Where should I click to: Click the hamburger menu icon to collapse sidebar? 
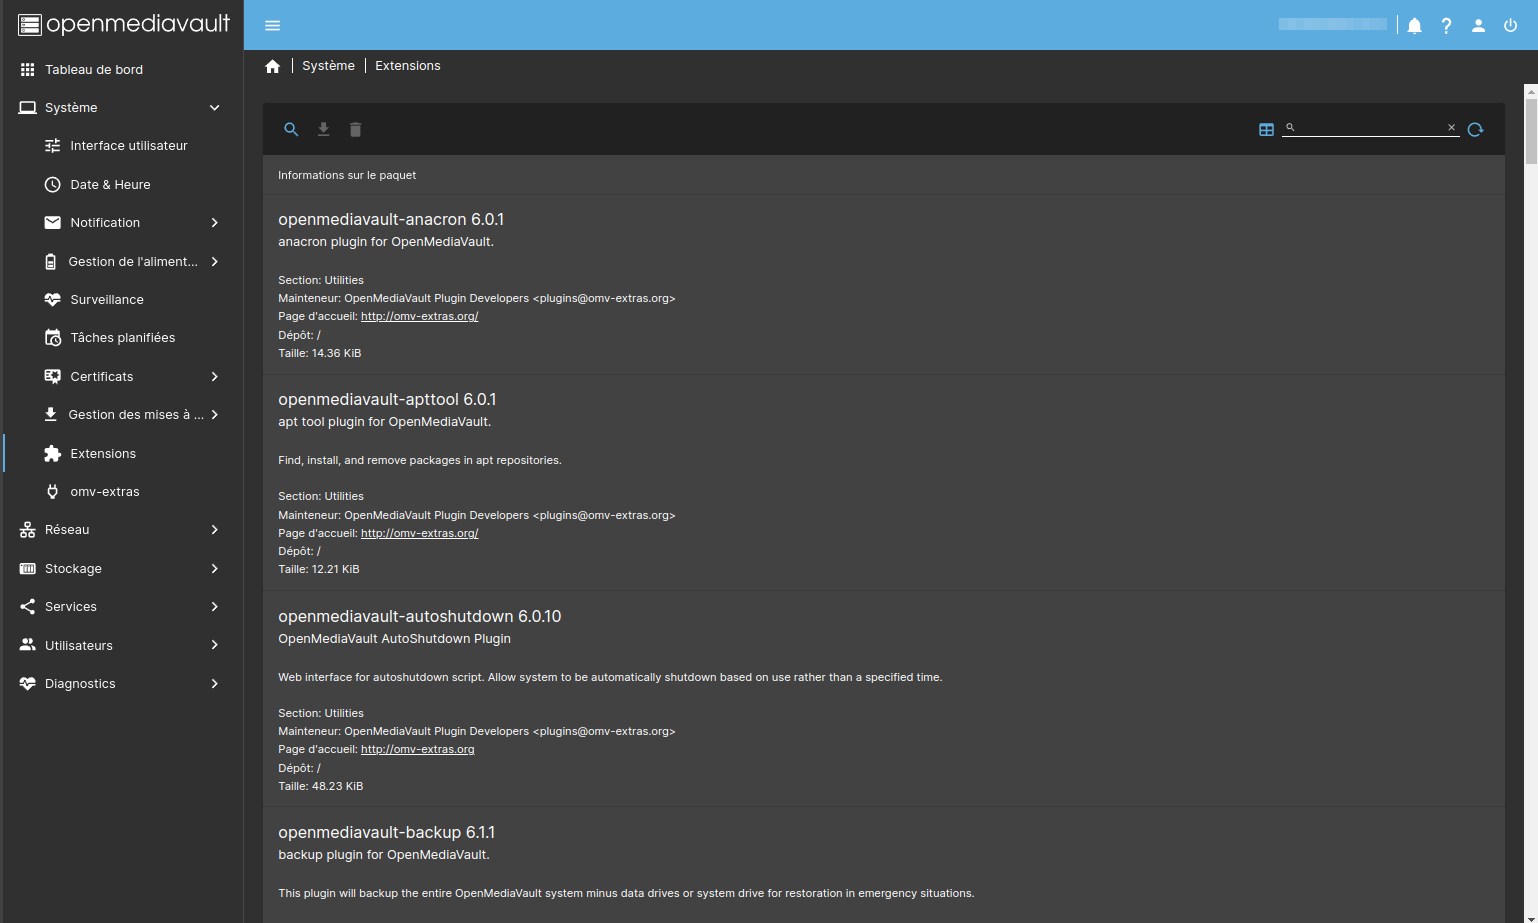coord(272,25)
